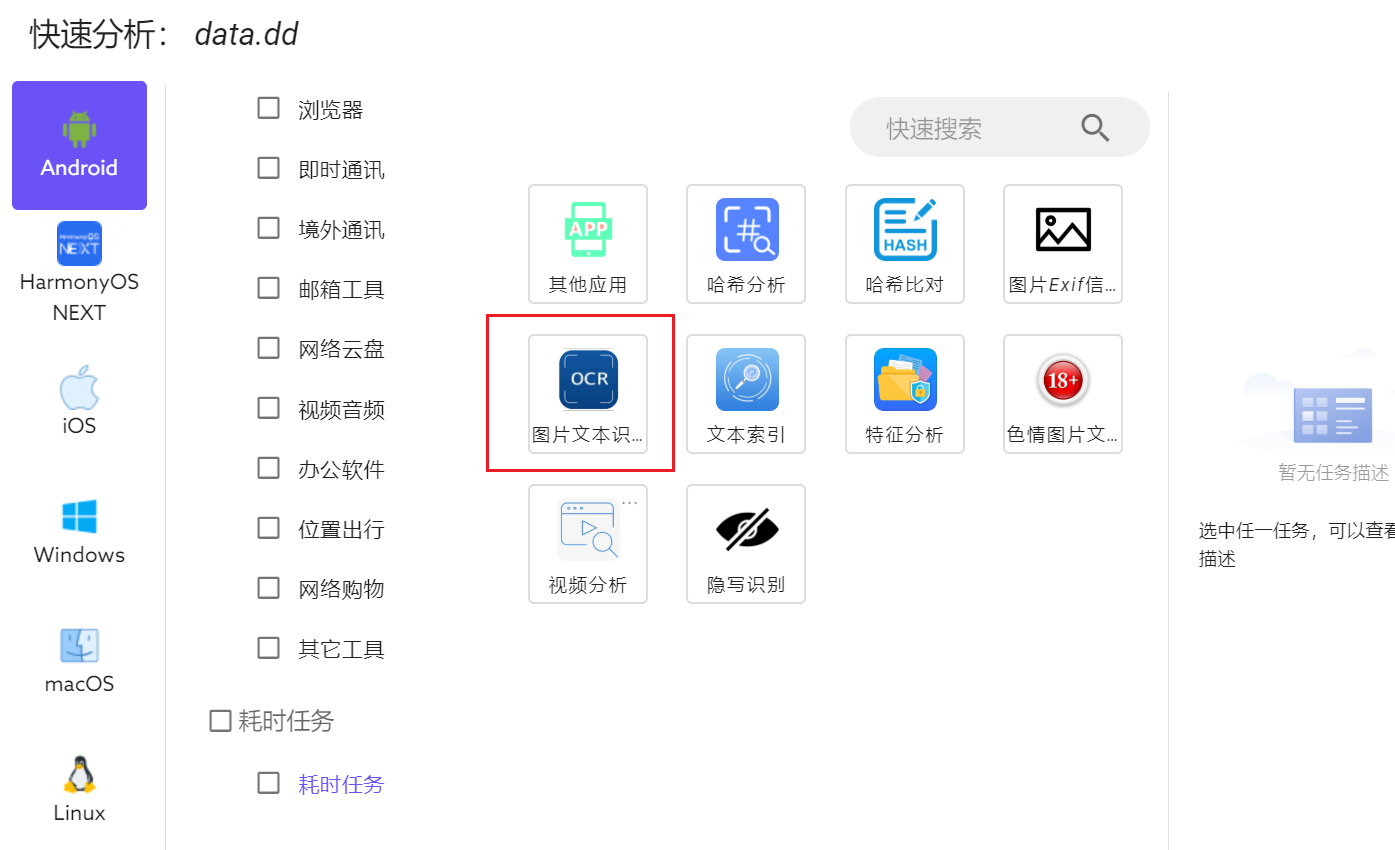Choose the 特征分析 folder tile

pyautogui.click(x=905, y=394)
